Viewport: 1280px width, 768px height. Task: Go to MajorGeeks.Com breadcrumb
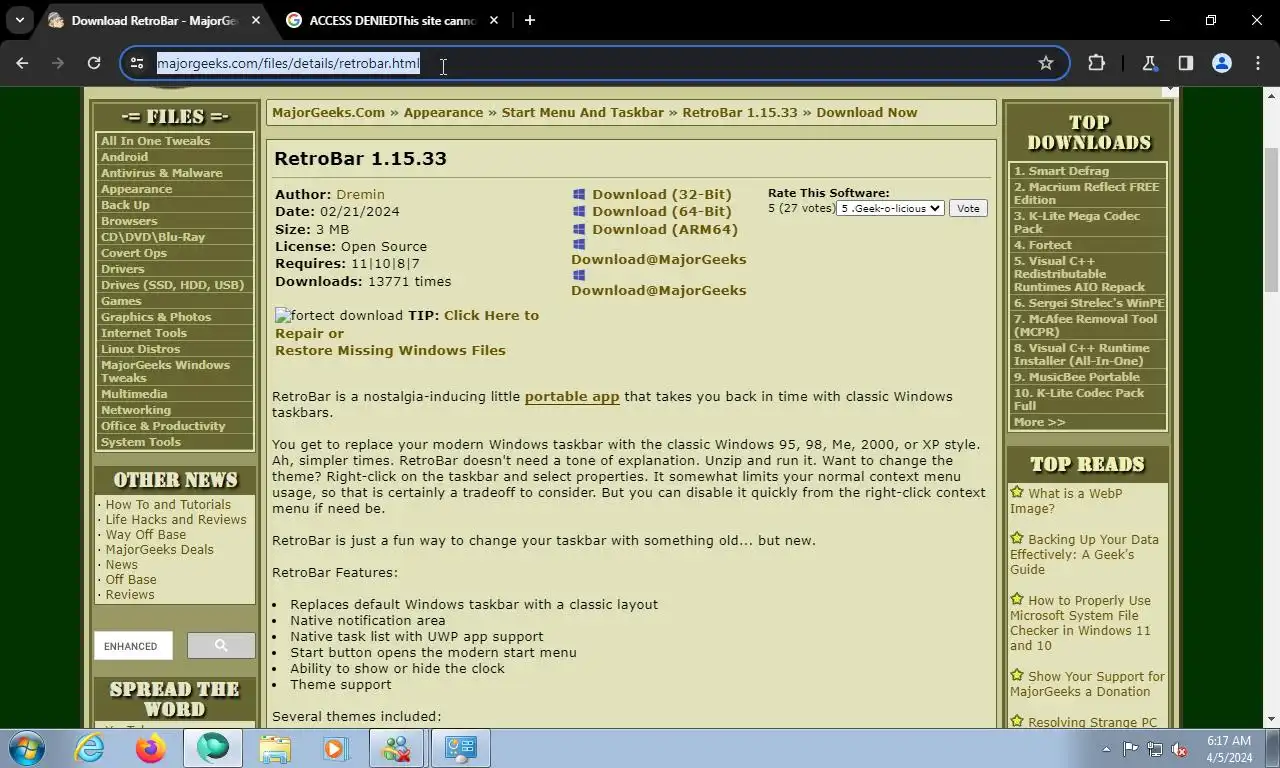(328, 112)
